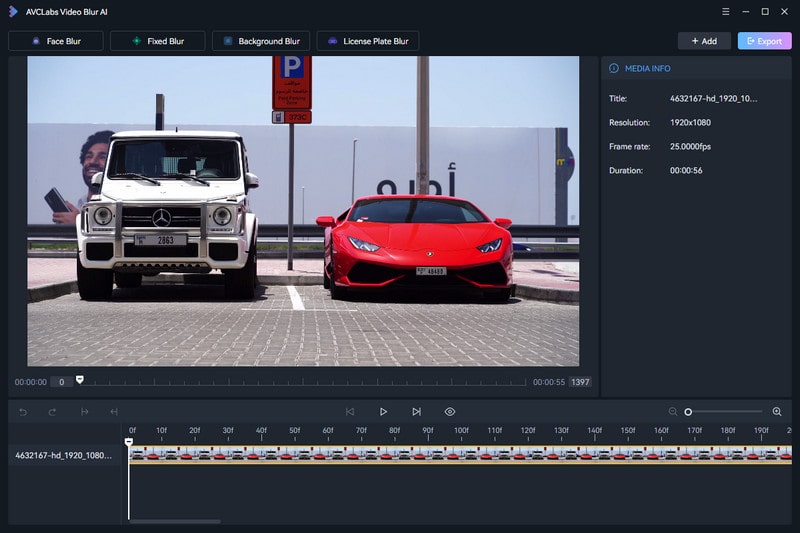
Task: Click the 150f mark on timeline ruler
Action: 628,432
